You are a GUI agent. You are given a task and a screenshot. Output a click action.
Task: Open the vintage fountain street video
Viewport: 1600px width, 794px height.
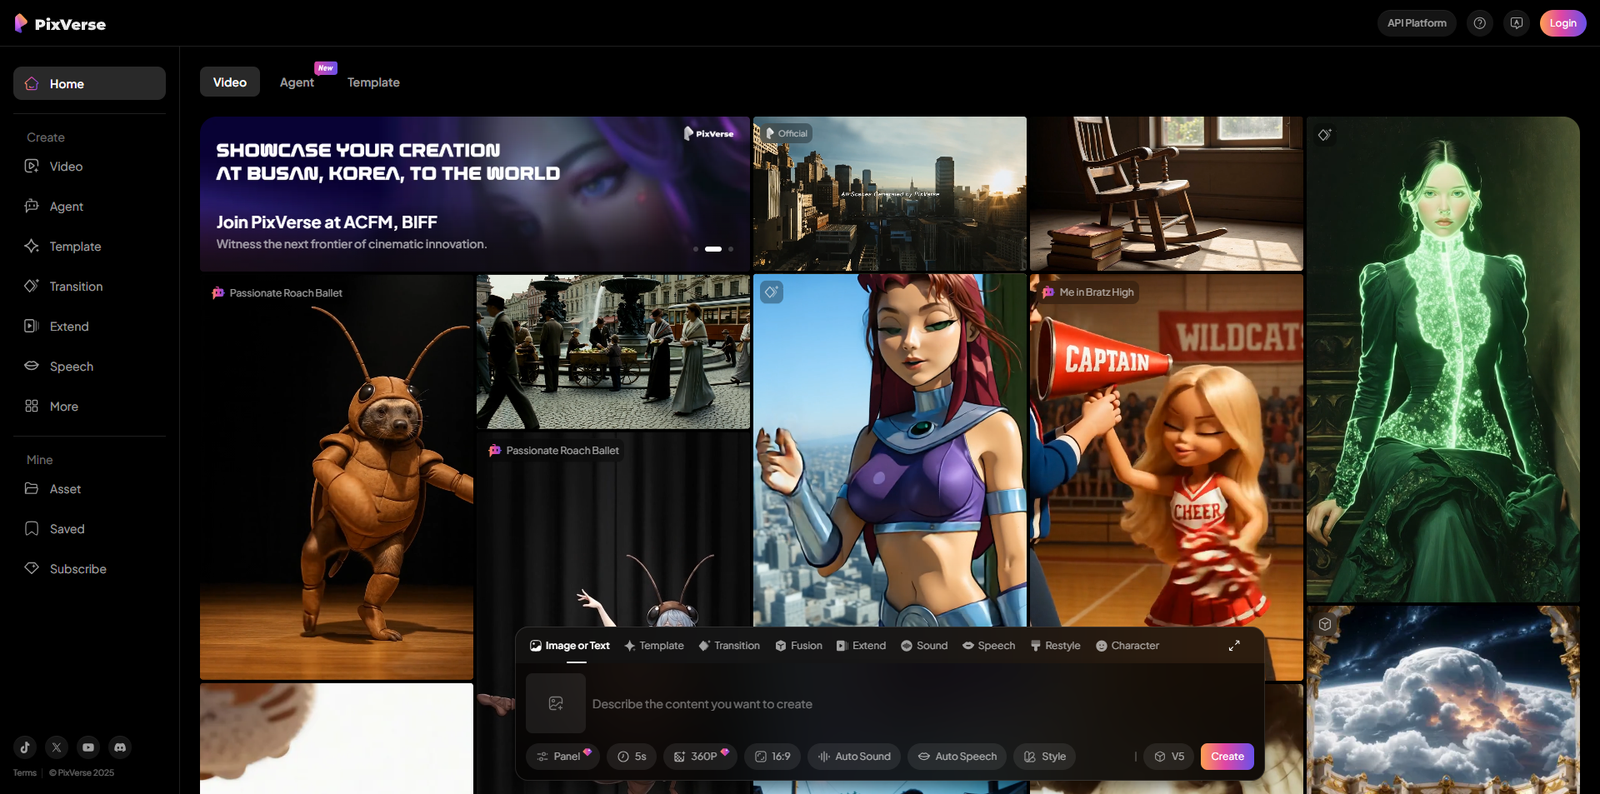coord(613,352)
